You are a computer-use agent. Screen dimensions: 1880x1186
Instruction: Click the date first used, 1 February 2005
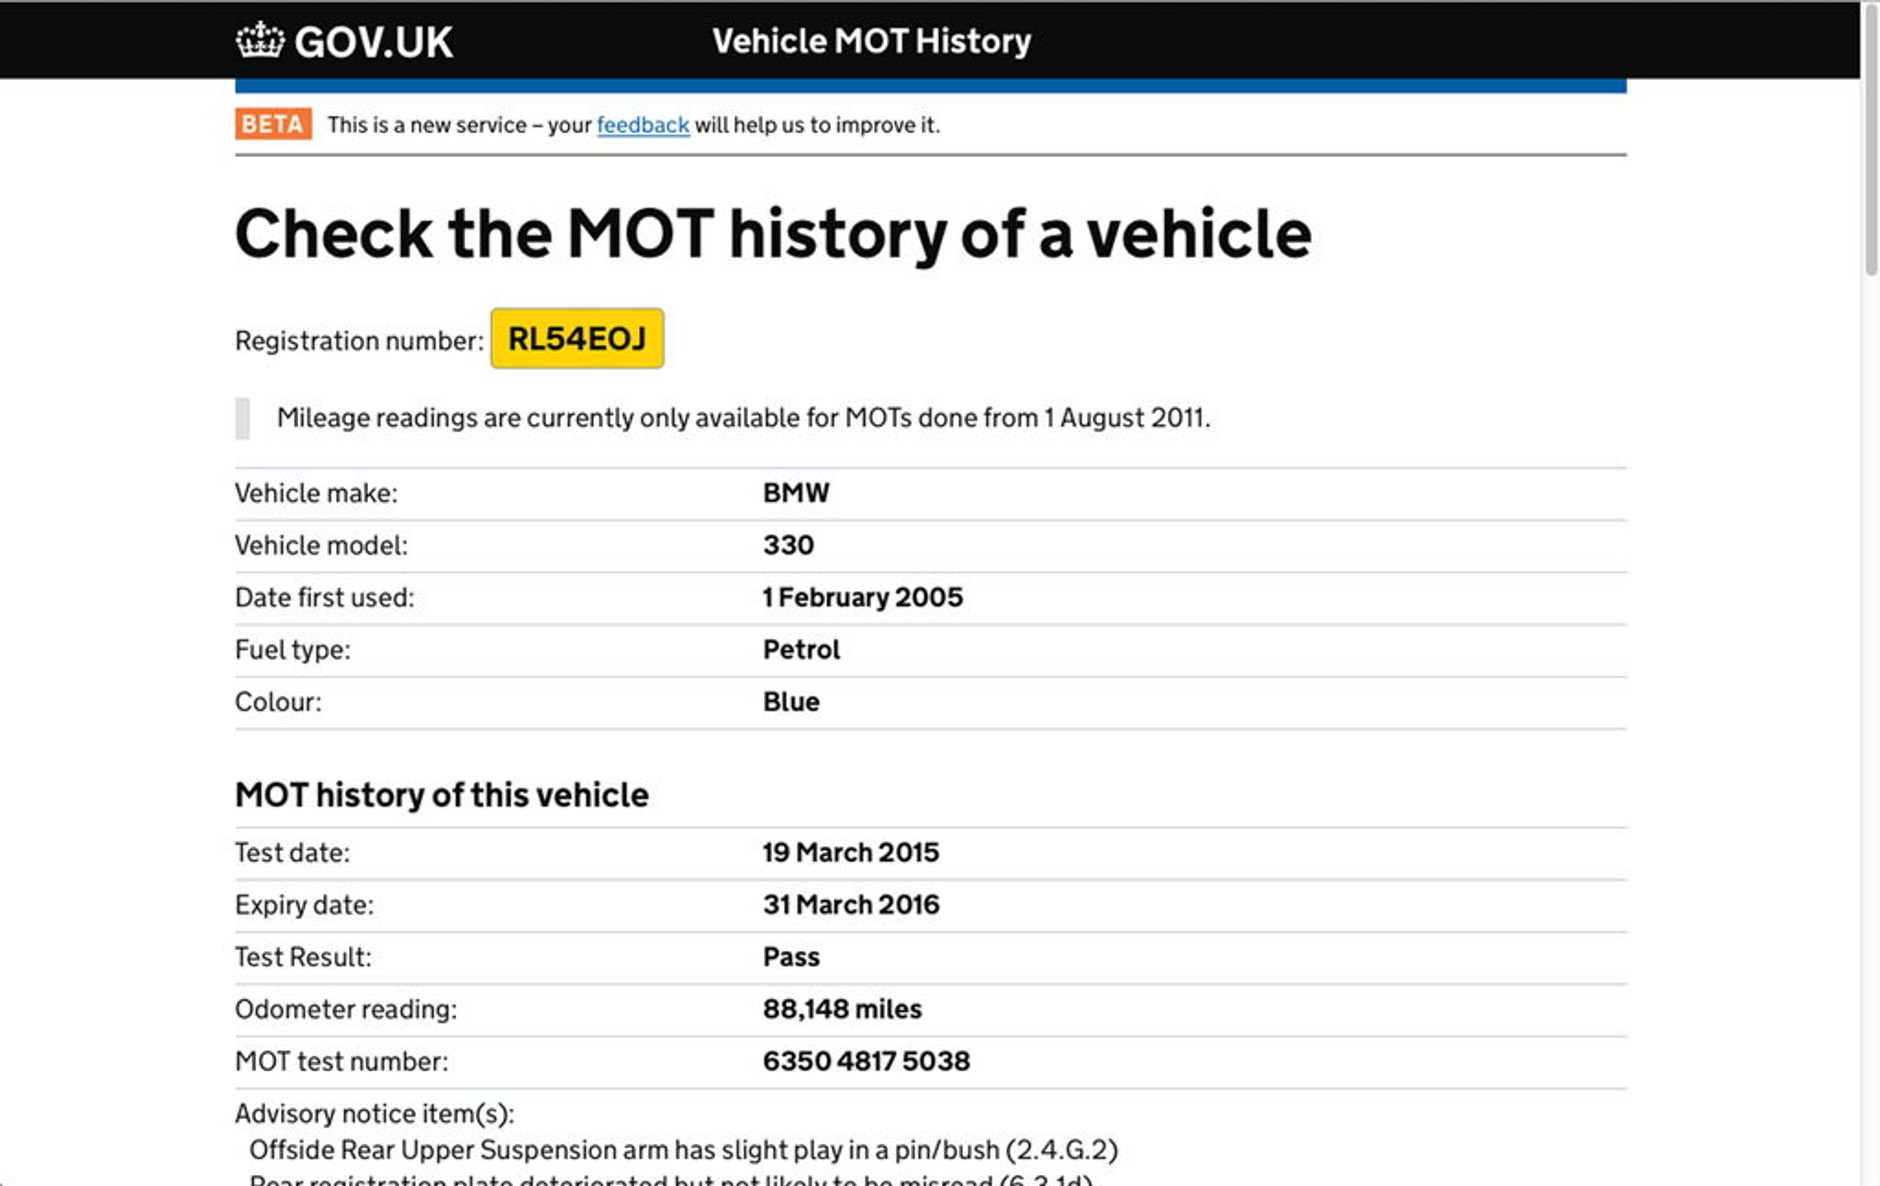[862, 597]
